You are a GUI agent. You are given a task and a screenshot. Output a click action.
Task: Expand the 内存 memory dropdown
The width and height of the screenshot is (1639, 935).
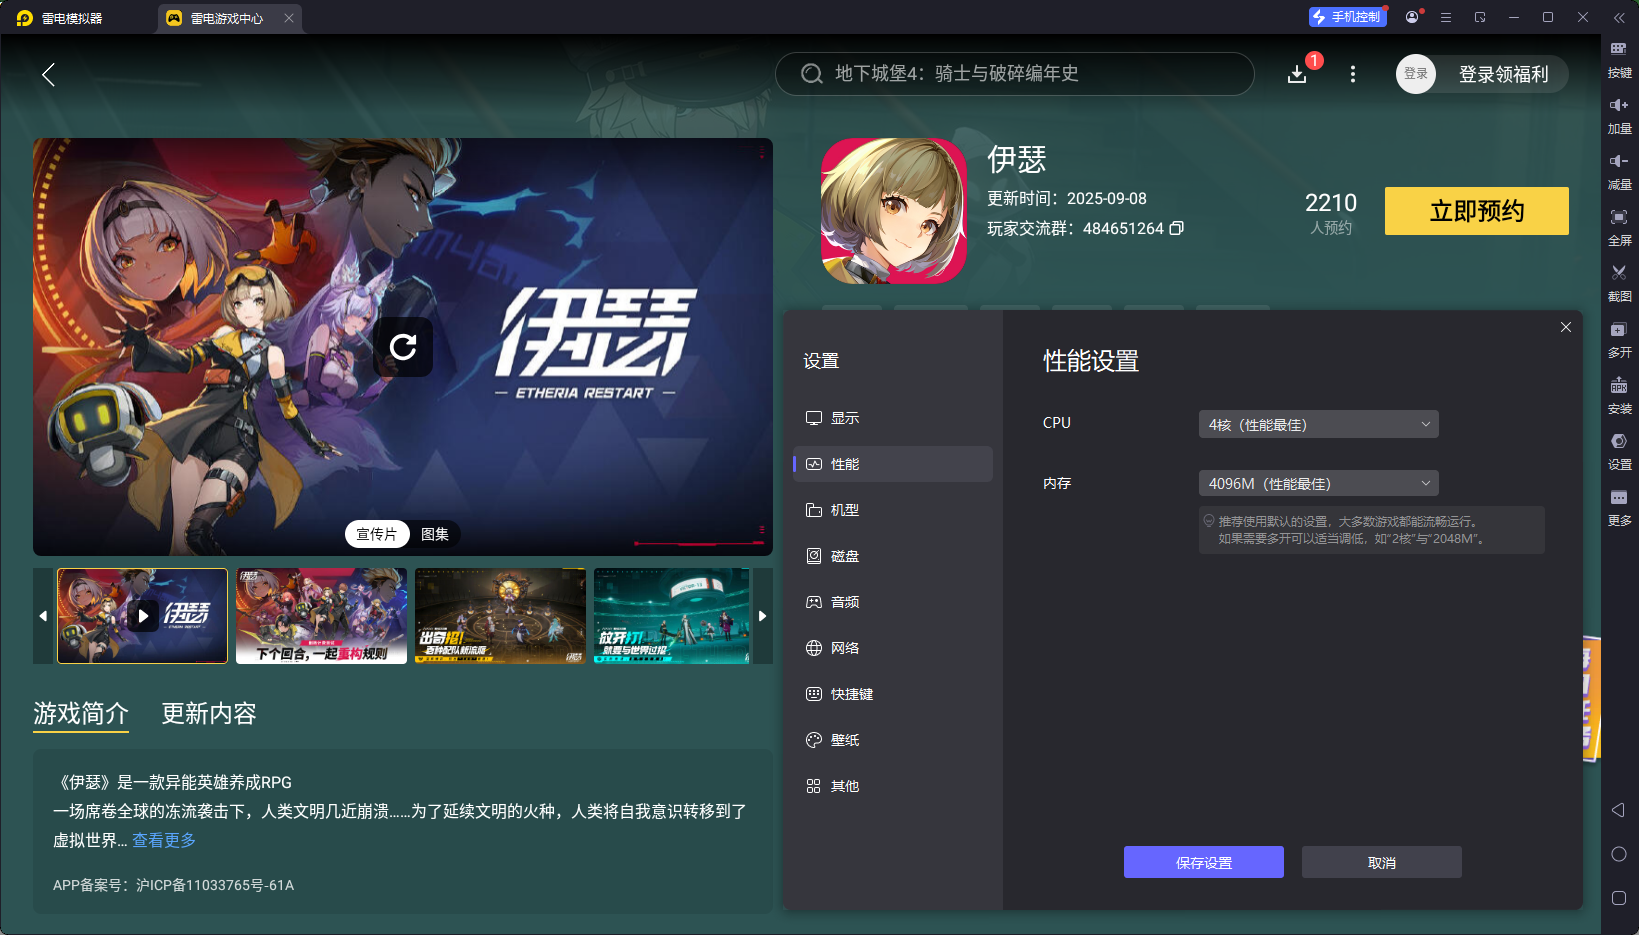pos(1318,484)
